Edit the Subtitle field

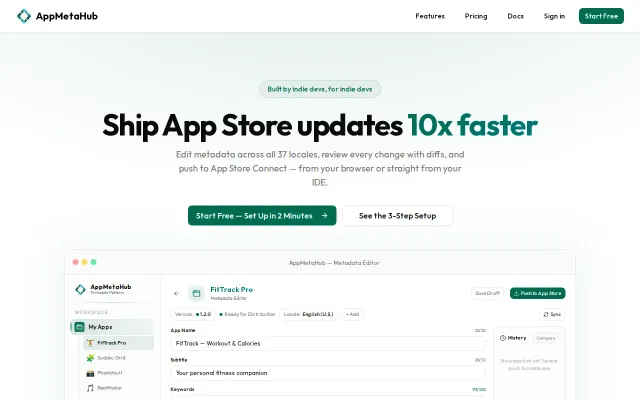328,373
